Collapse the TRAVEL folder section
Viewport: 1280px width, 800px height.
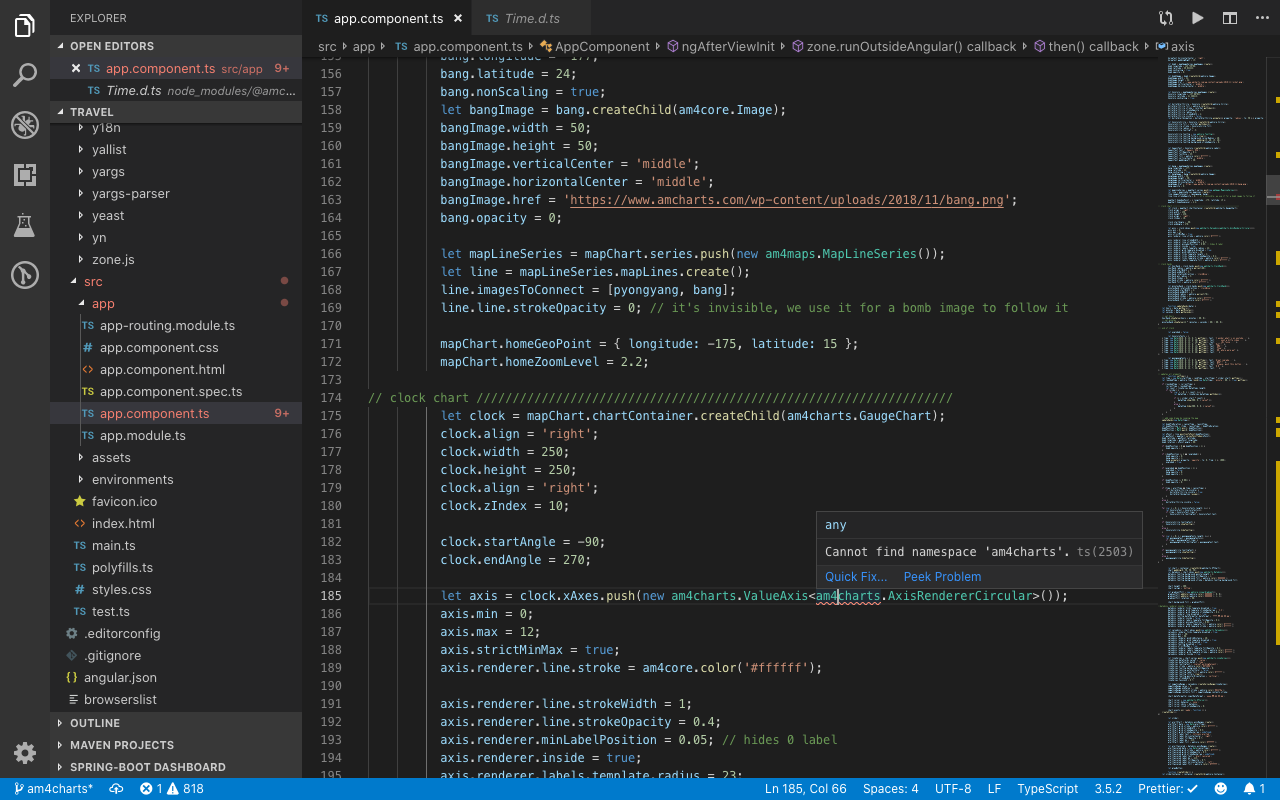pyautogui.click(x=176, y=112)
